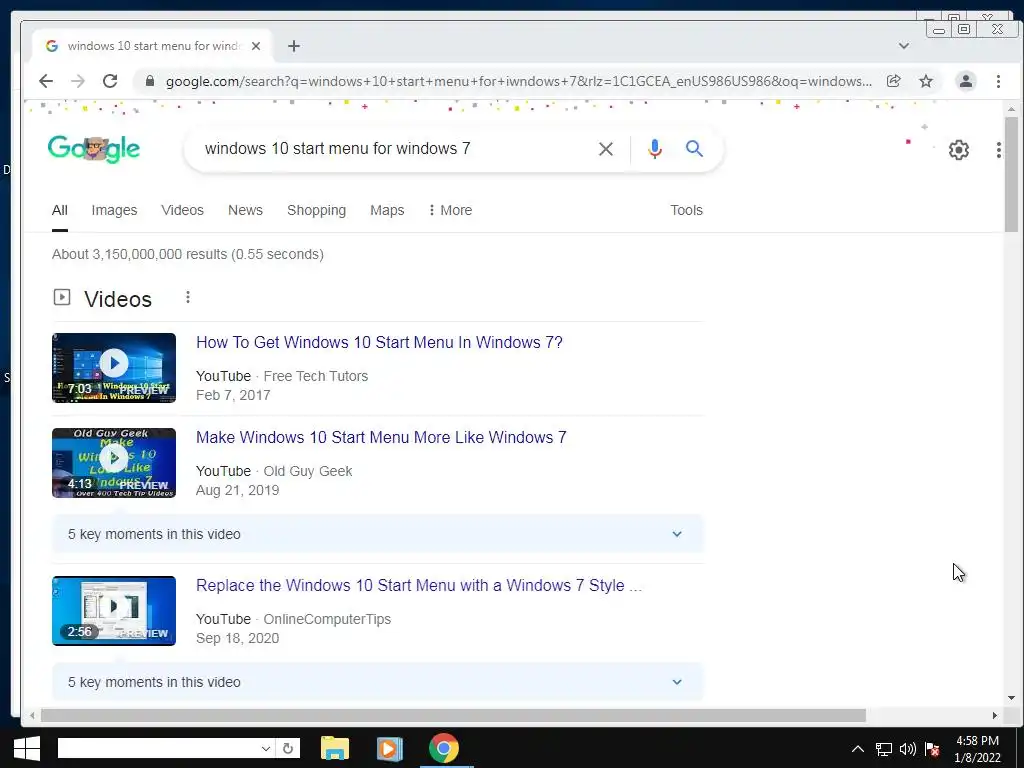Open the tab search dropdown arrow
This screenshot has height=768, width=1024.
[904, 46]
